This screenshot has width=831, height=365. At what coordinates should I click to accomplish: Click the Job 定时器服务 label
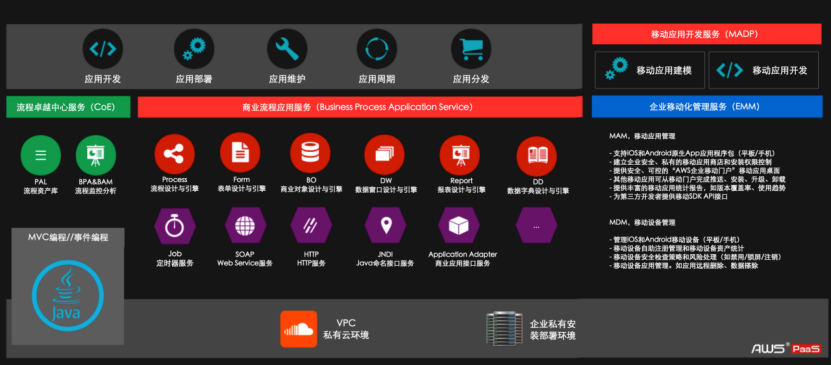175,259
